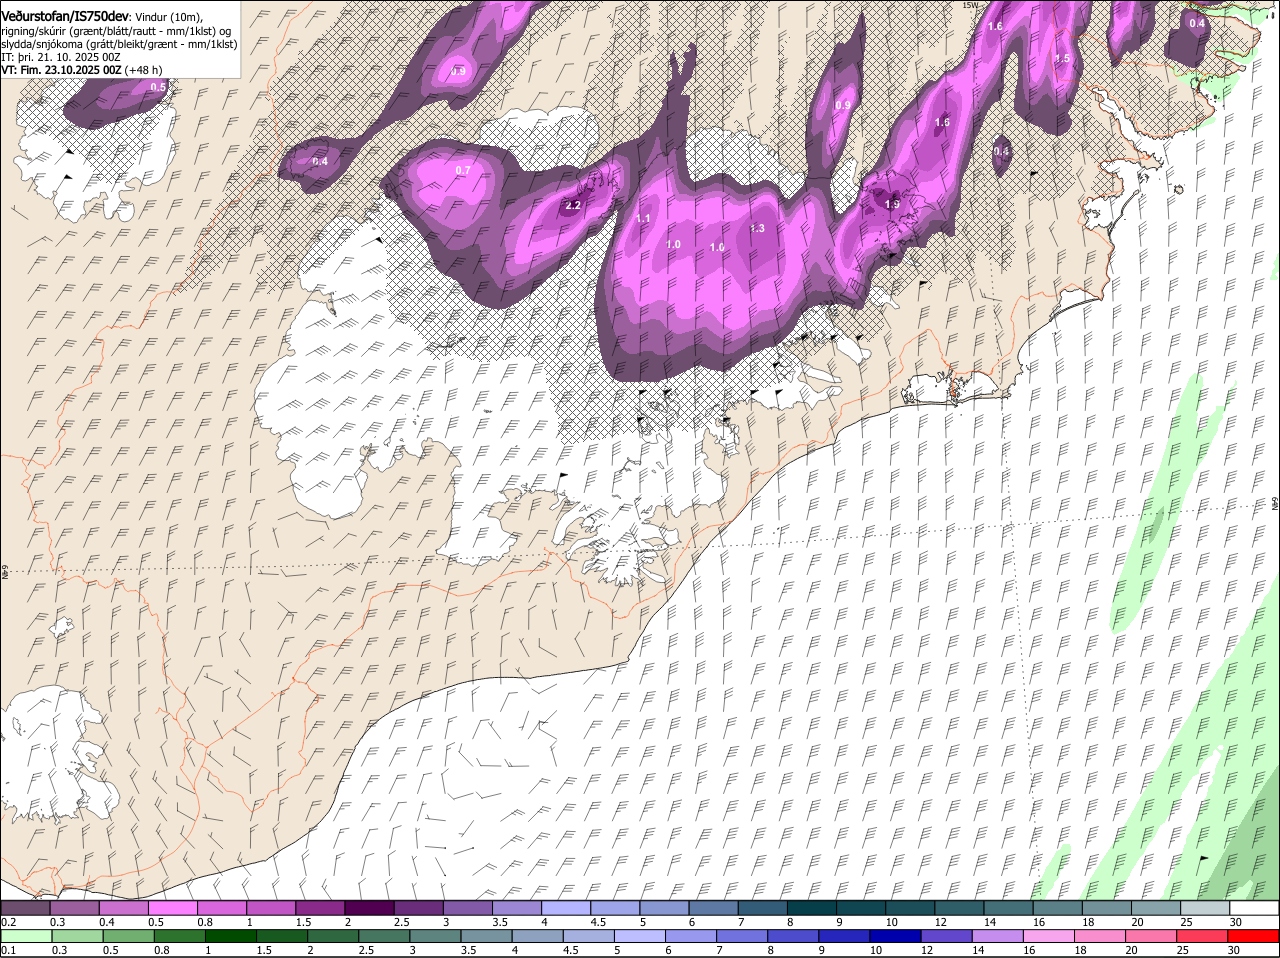Select white upper legend swatch labeled 30
Screen dimensions: 1280x958
coord(1255,908)
